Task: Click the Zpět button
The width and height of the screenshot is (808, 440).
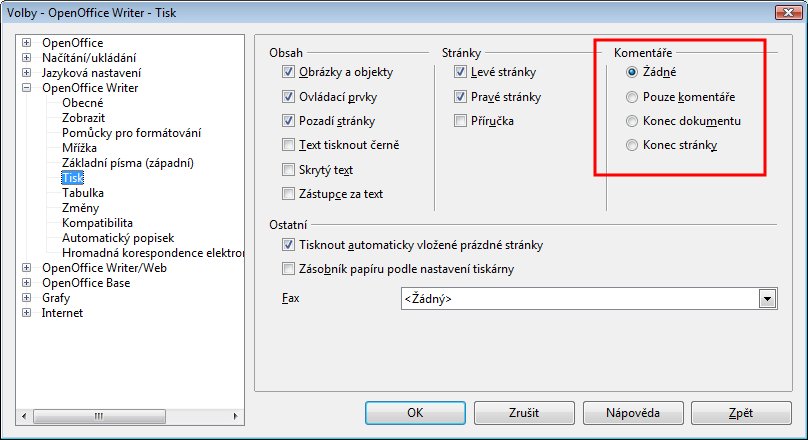Action: pyautogui.click(x=741, y=413)
